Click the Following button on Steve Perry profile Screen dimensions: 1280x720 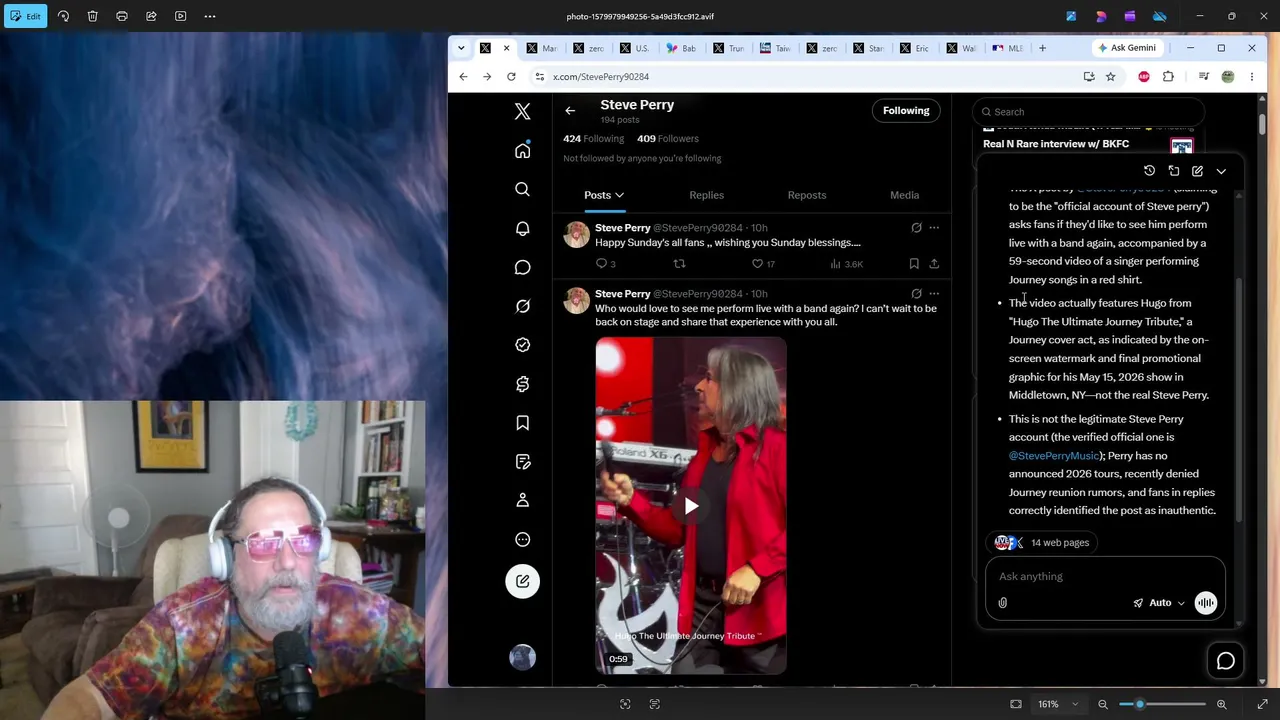click(906, 111)
